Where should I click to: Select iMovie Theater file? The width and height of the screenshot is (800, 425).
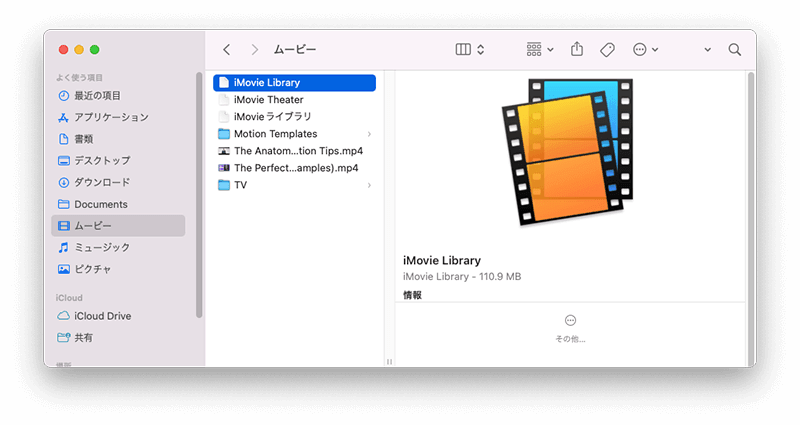(294, 99)
